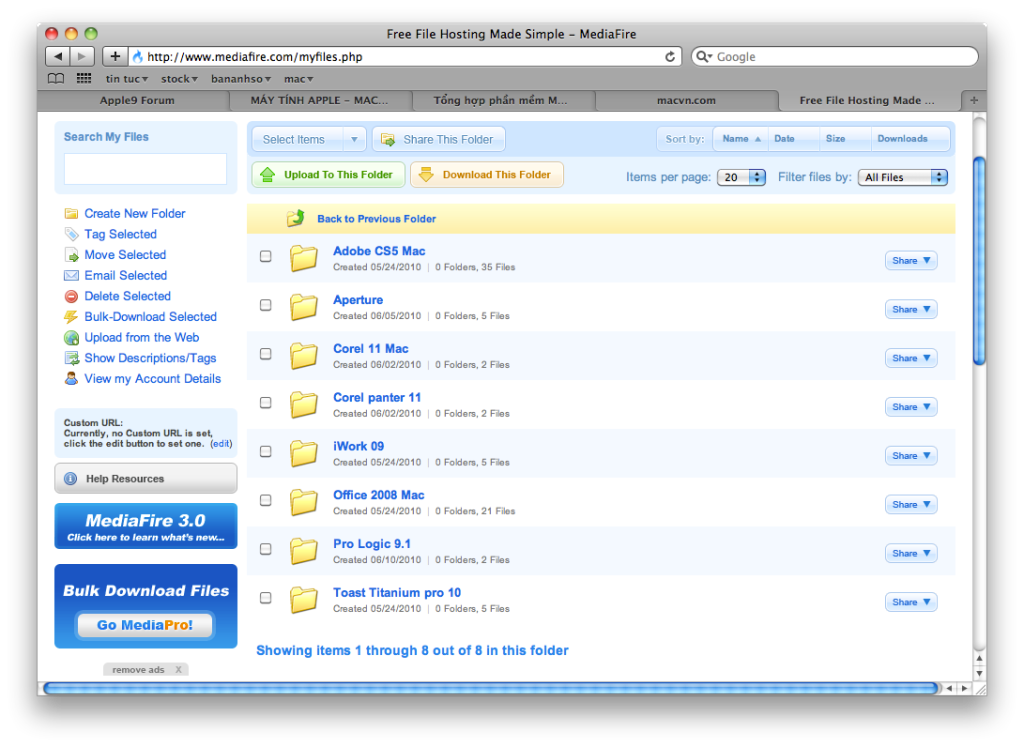Click the edit link for Custom URL
The image size is (1024, 747).
click(221, 444)
